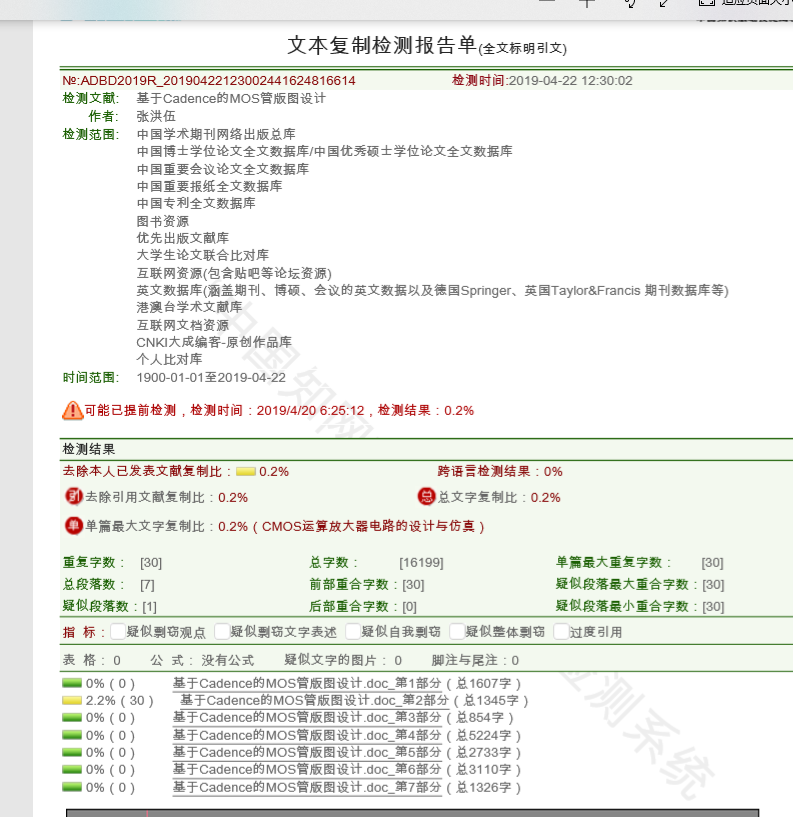The width and height of the screenshot is (793, 817).
Task: Click the CMOS运算放大器电路的设计与仿真 title
Action: [368, 527]
